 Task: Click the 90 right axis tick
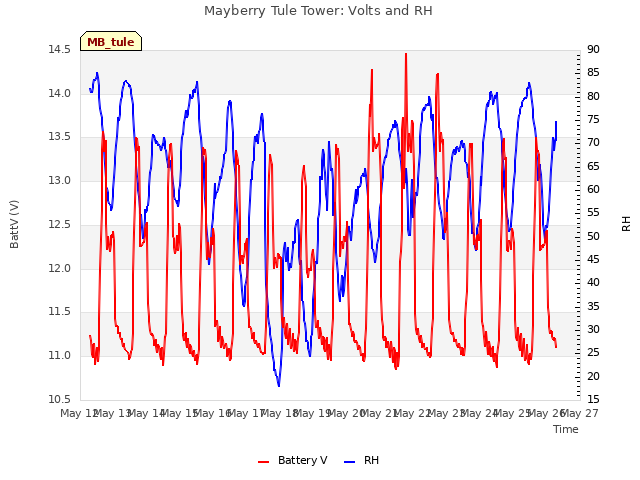coord(593,50)
